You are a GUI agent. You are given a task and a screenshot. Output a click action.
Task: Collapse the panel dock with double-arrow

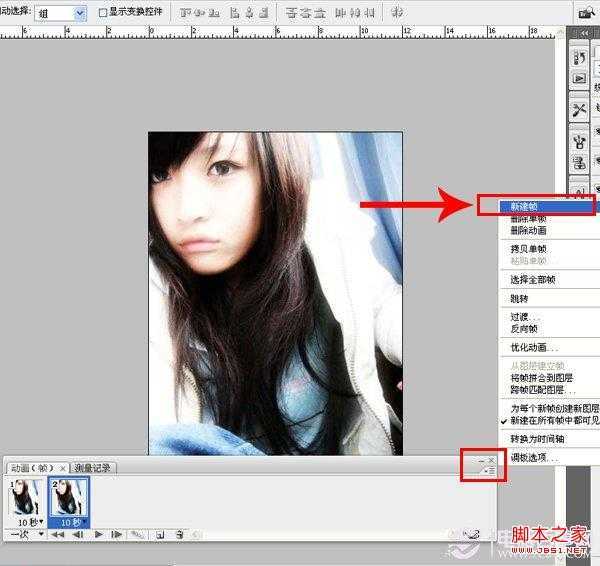click(584, 33)
